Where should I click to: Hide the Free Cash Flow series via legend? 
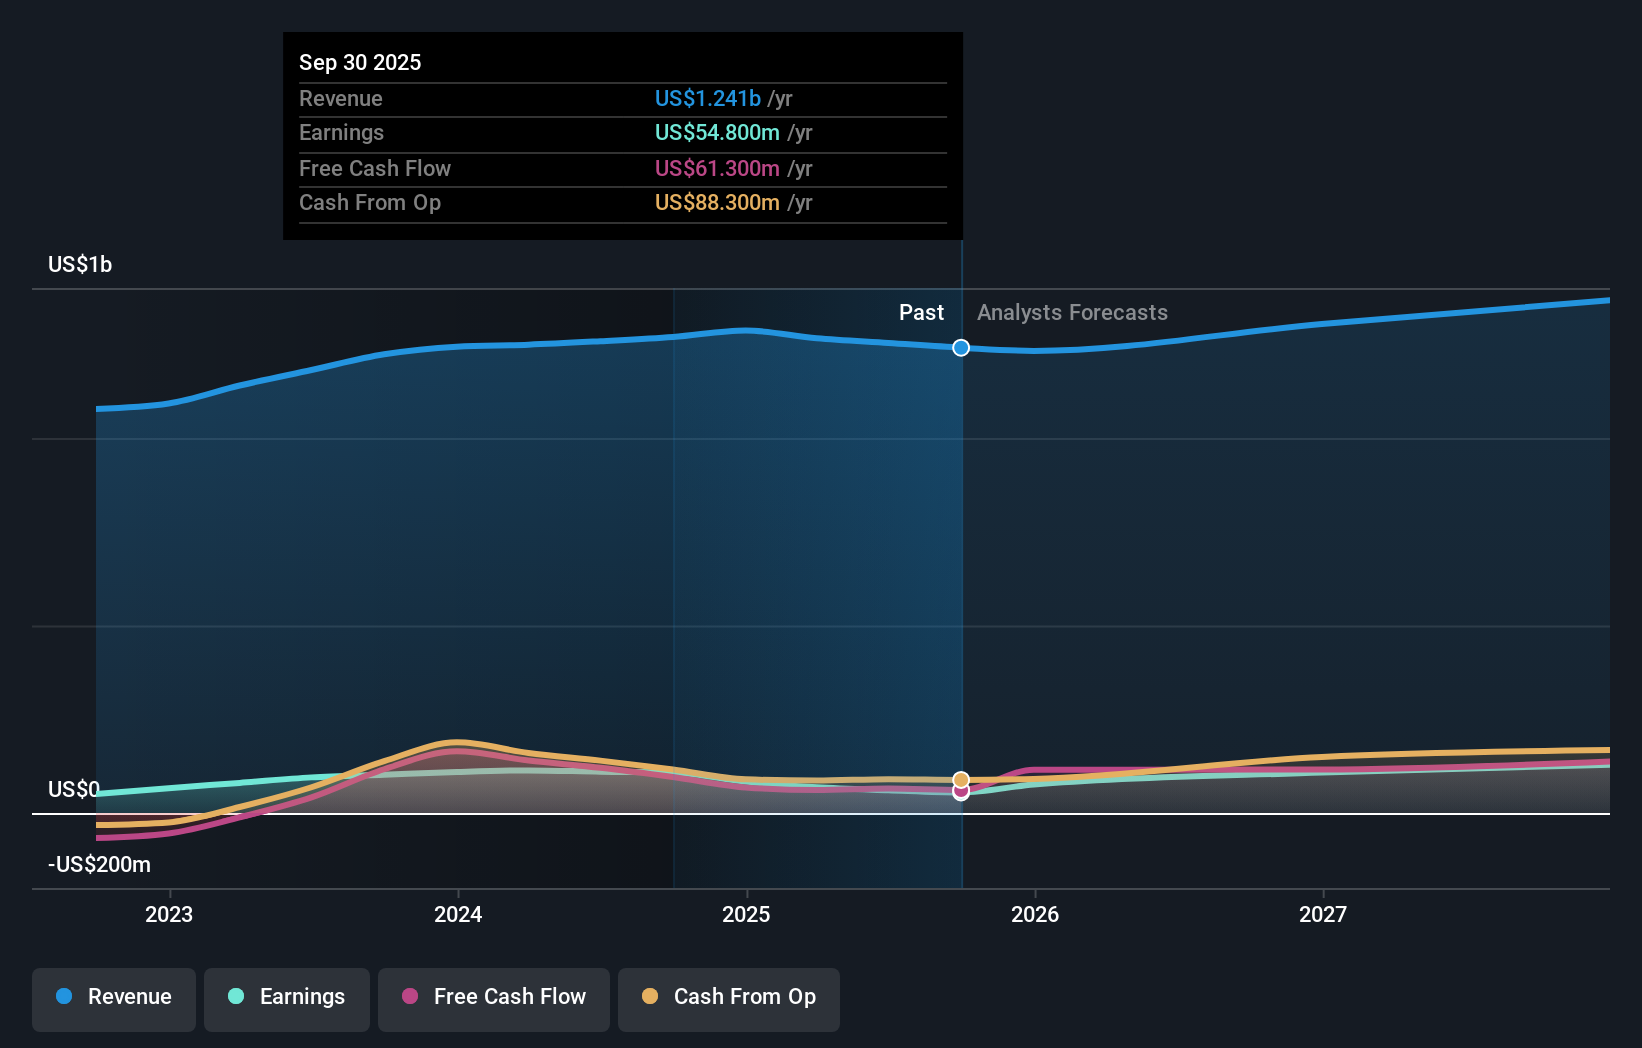[493, 997]
